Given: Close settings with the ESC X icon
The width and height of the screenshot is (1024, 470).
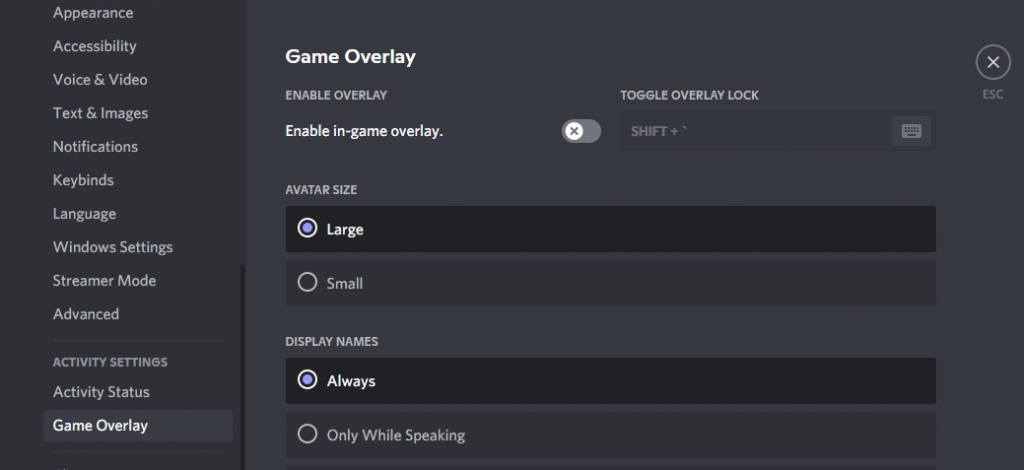Looking at the screenshot, I should [x=993, y=62].
